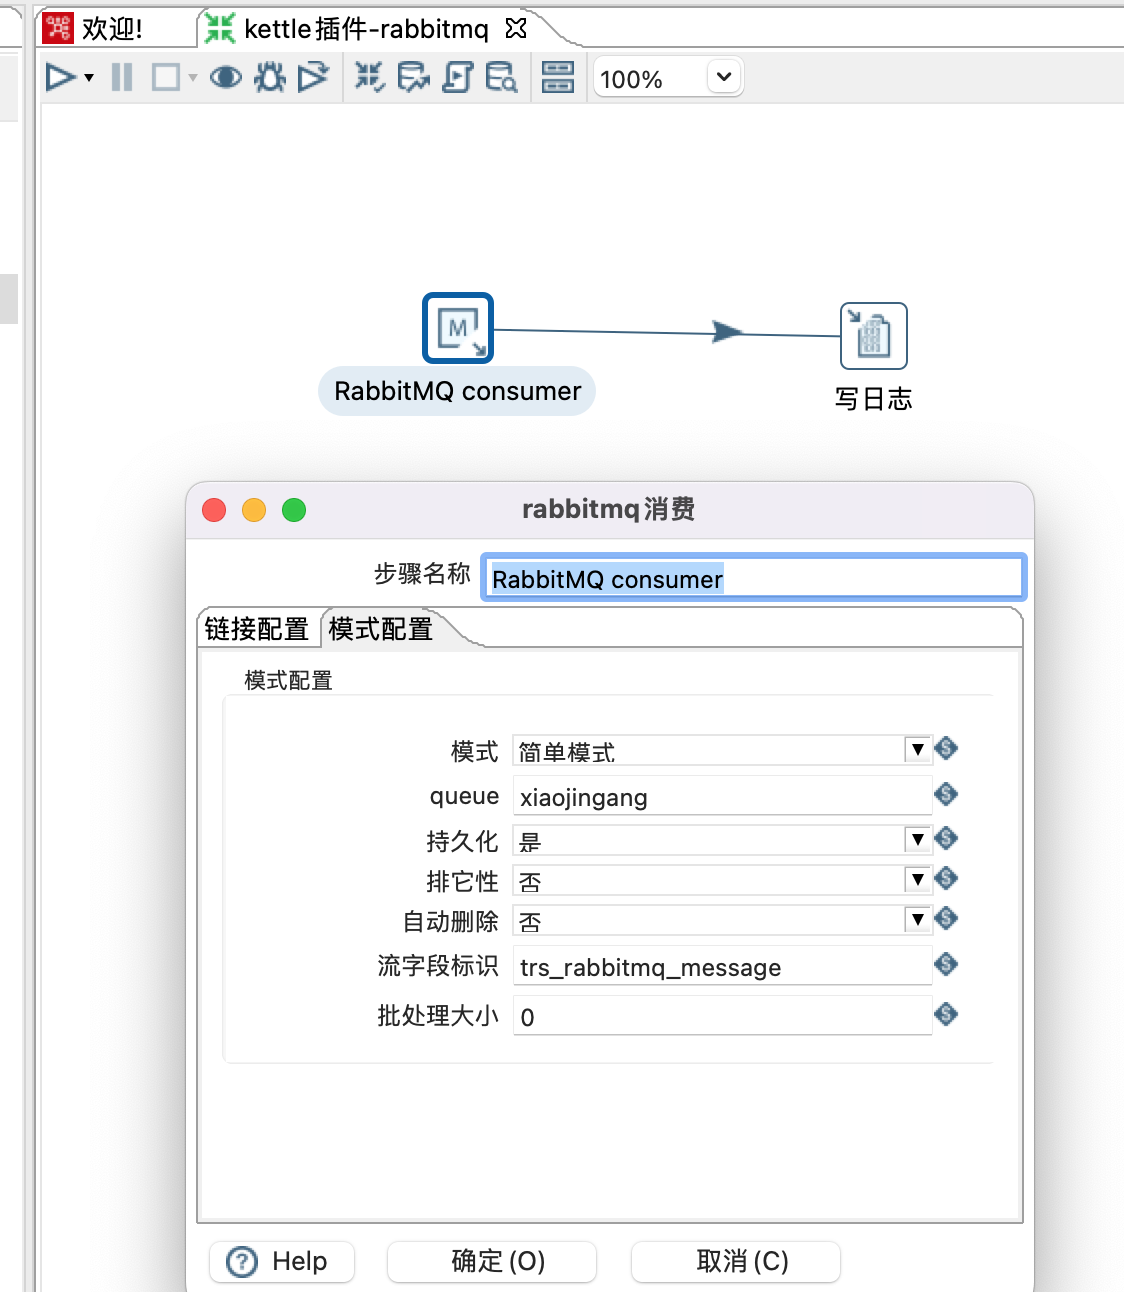1124x1292 pixels.
Task: Select the RabbitMQ consumer step icon
Action: pyautogui.click(x=458, y=328)
